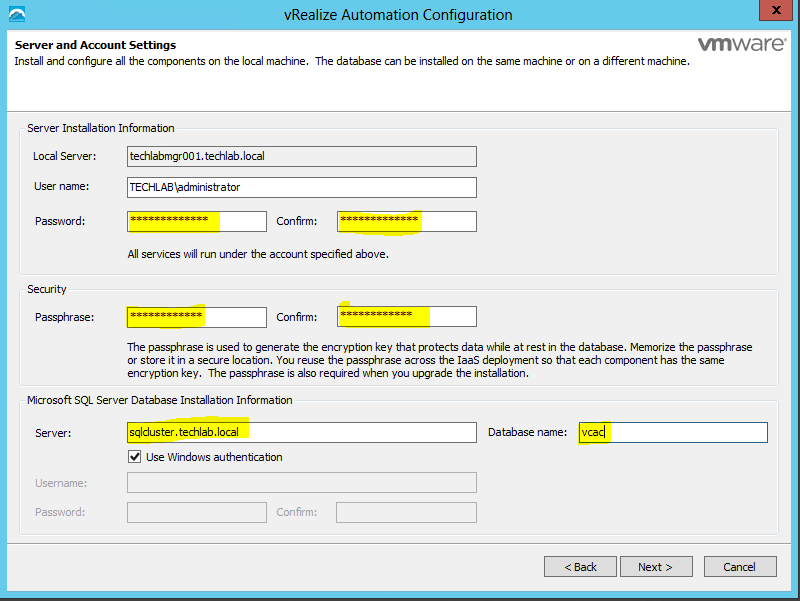Image resolution: width=800 pixels, height=601 pixels.
Task: Click the Microsoft SQL Server Database Installation Information label
Action: 160,400
